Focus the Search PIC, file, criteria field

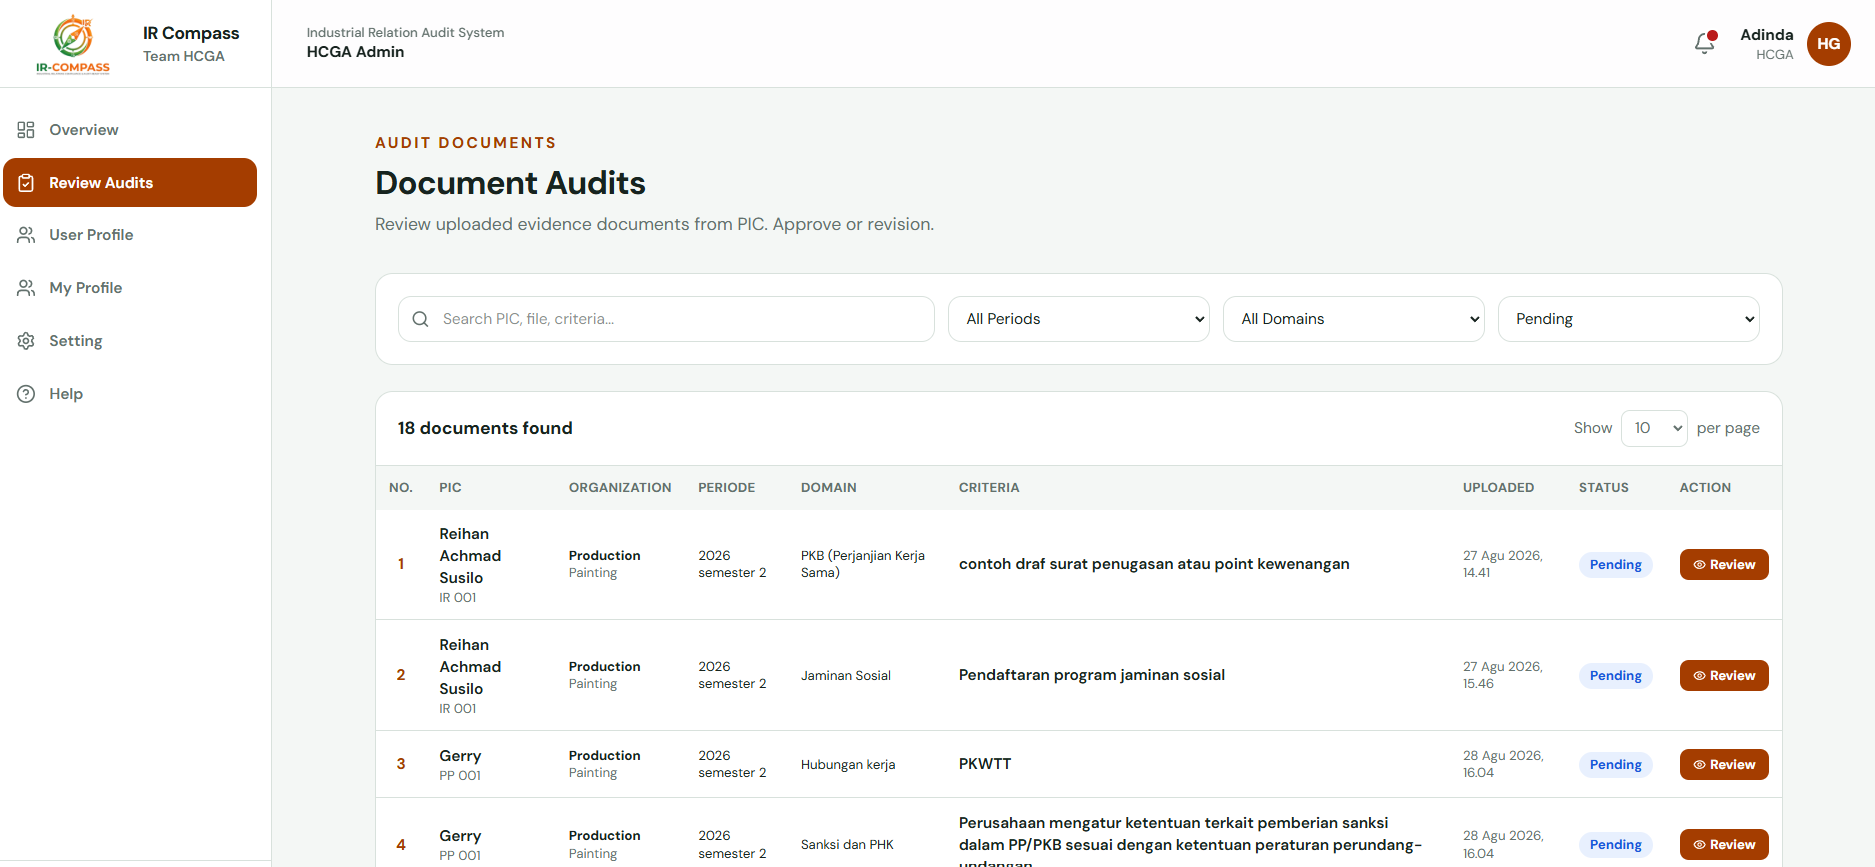pyautogui.click(x=666, y=319)
